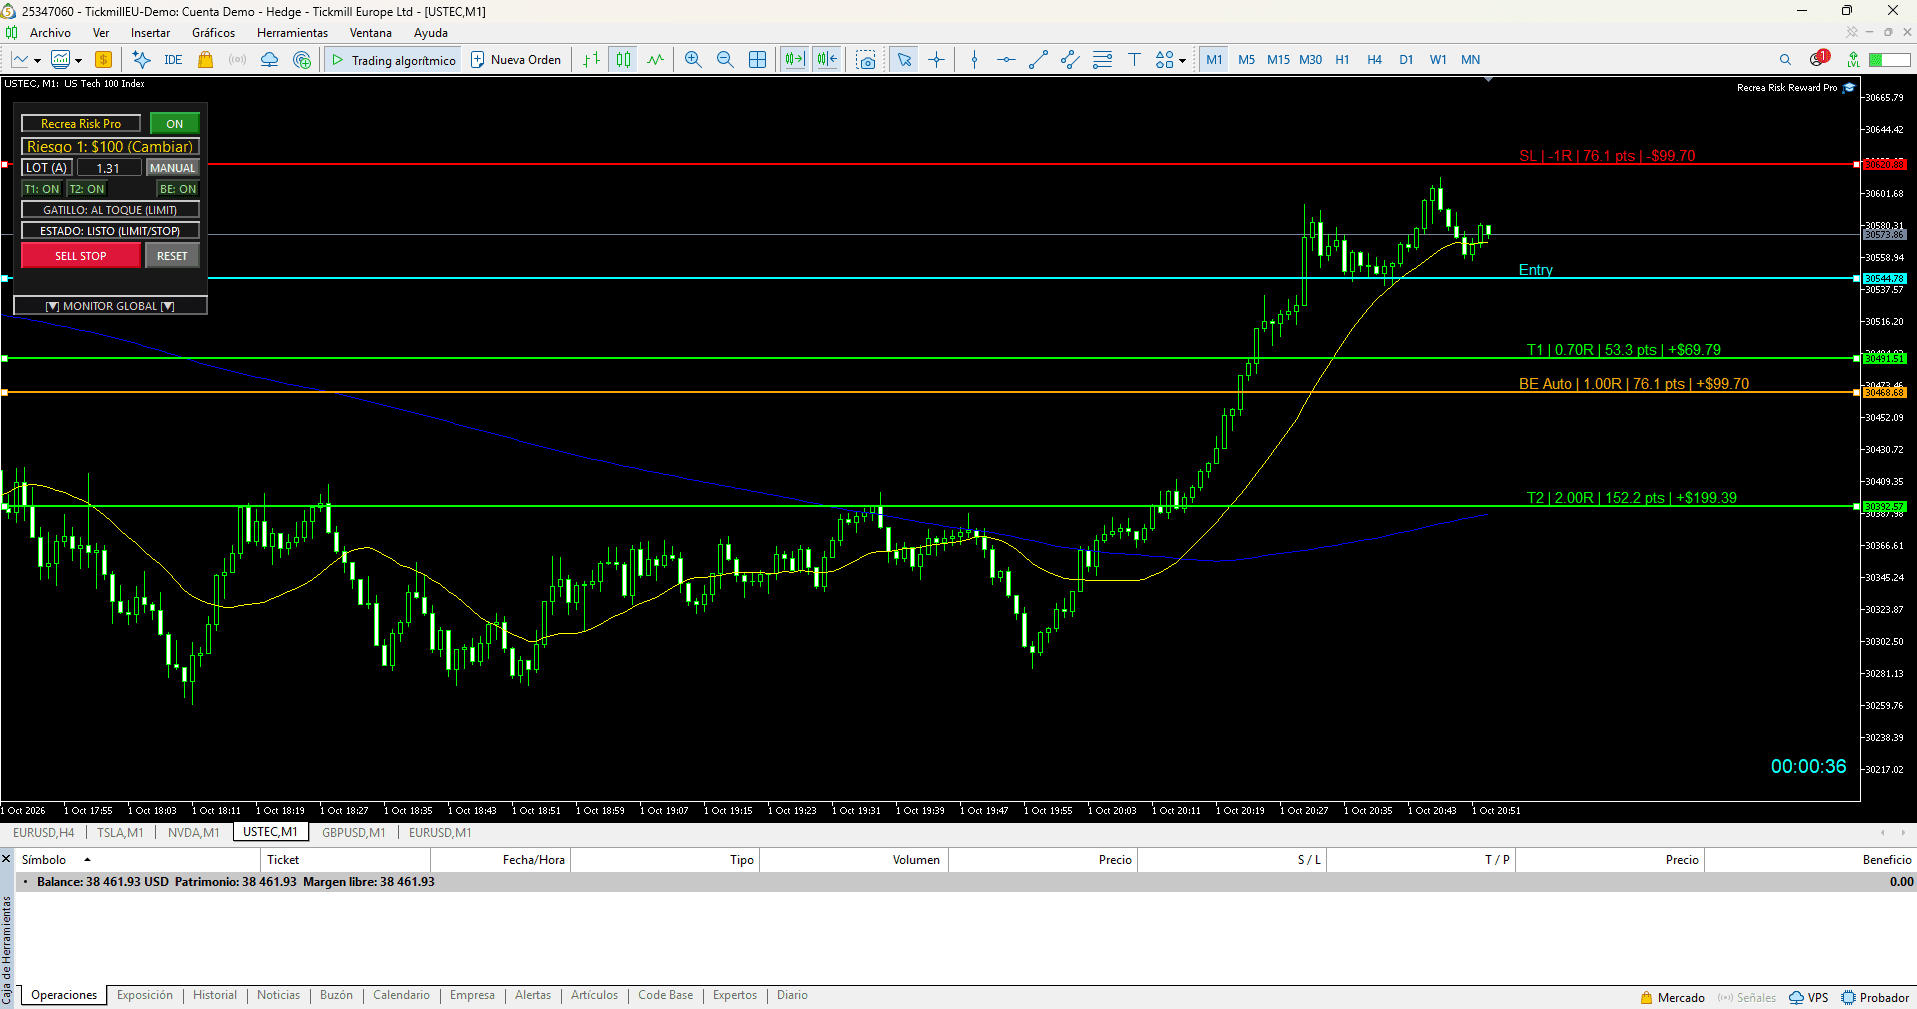Open the graphical objects dropdown arrow
Viewport: 1917px width, 1009px height.
tap(1182, 61)
